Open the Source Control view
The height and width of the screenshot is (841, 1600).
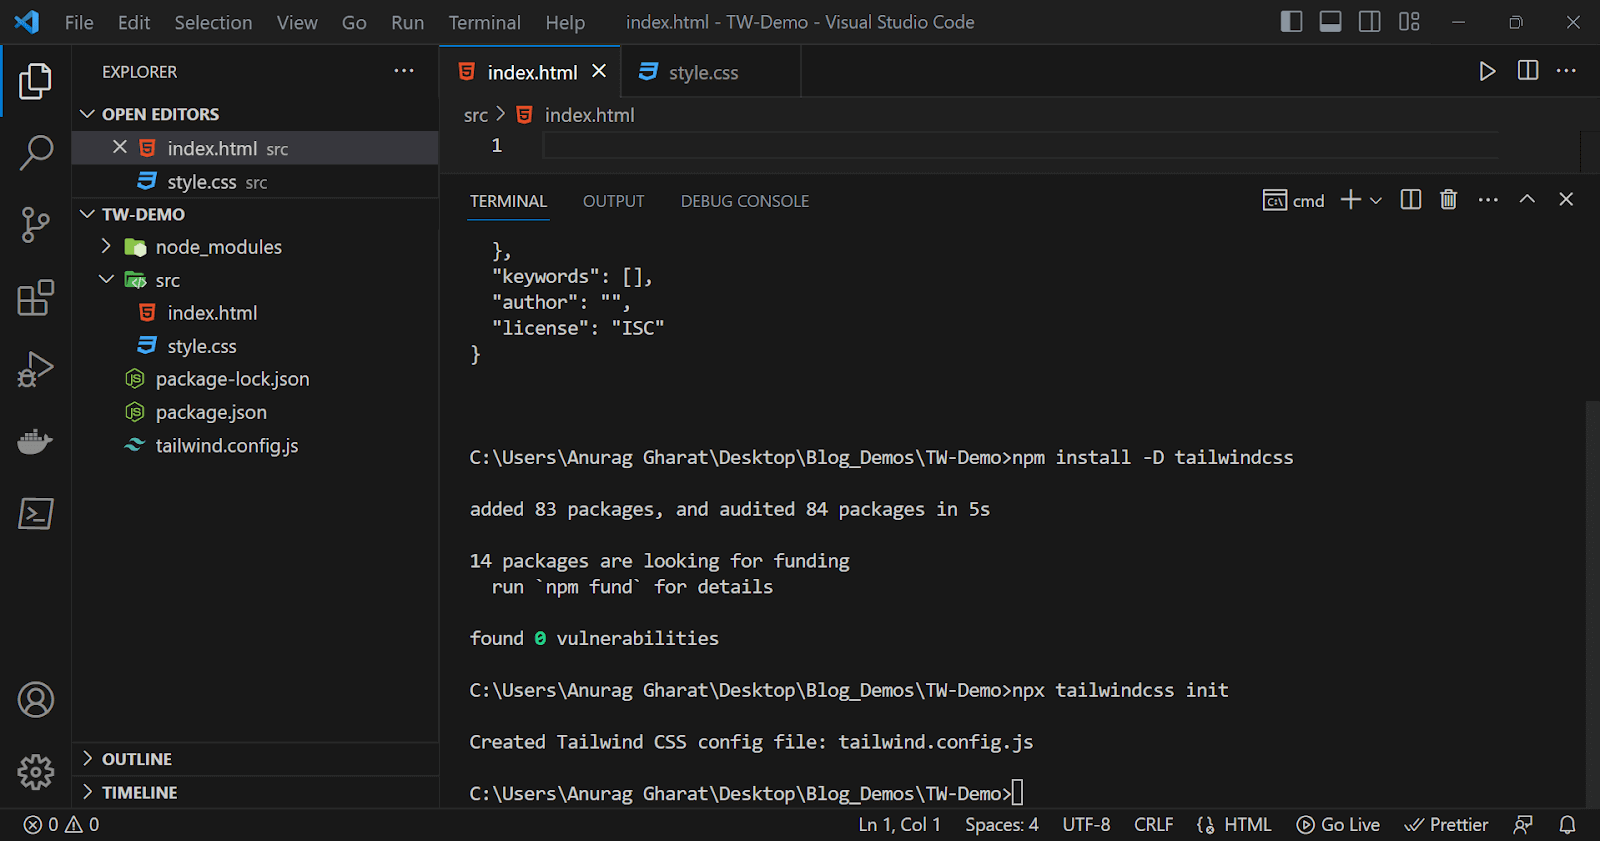(x=35, y=225)
